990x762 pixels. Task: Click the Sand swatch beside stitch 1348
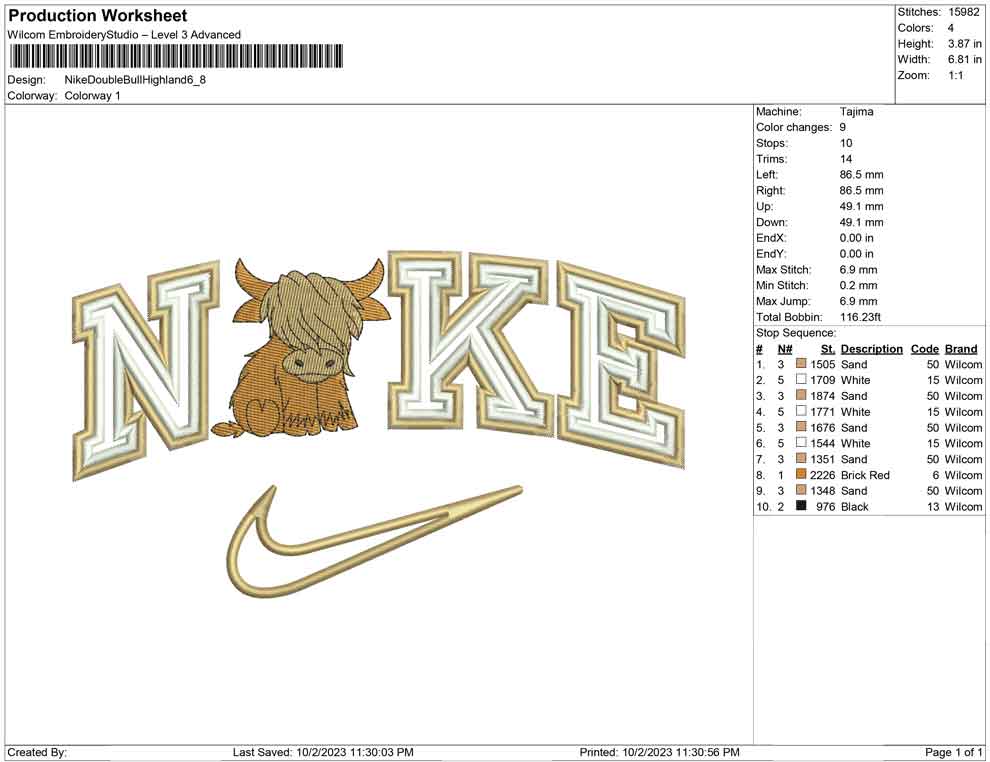[x=801, y=490]
